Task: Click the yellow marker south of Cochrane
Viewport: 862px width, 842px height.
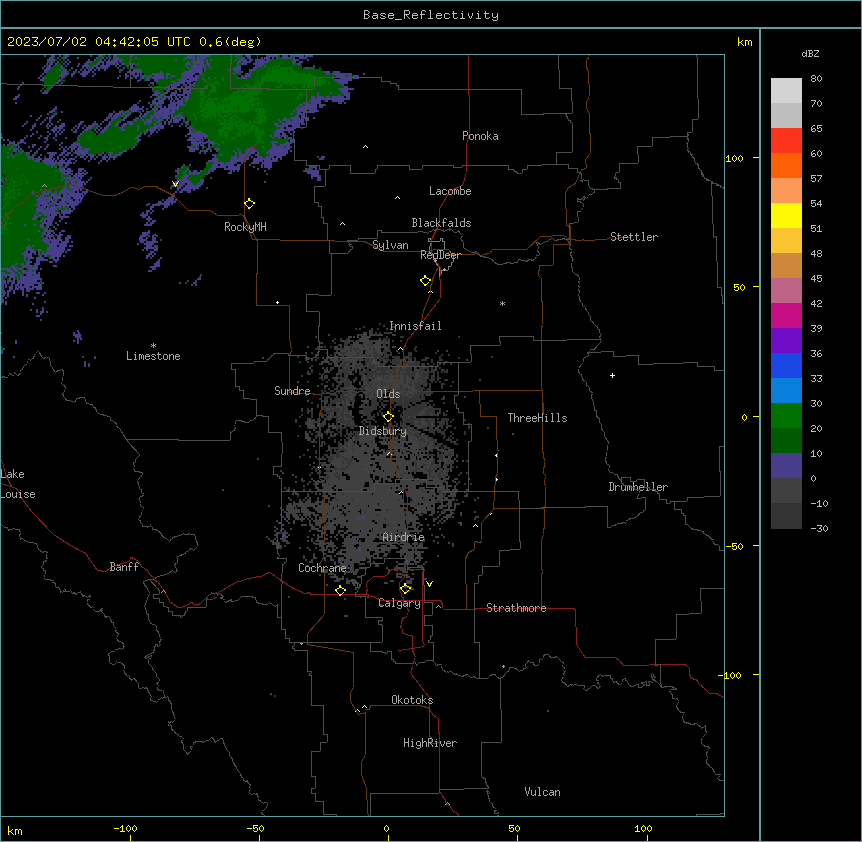Action: [x=340, y=590]
